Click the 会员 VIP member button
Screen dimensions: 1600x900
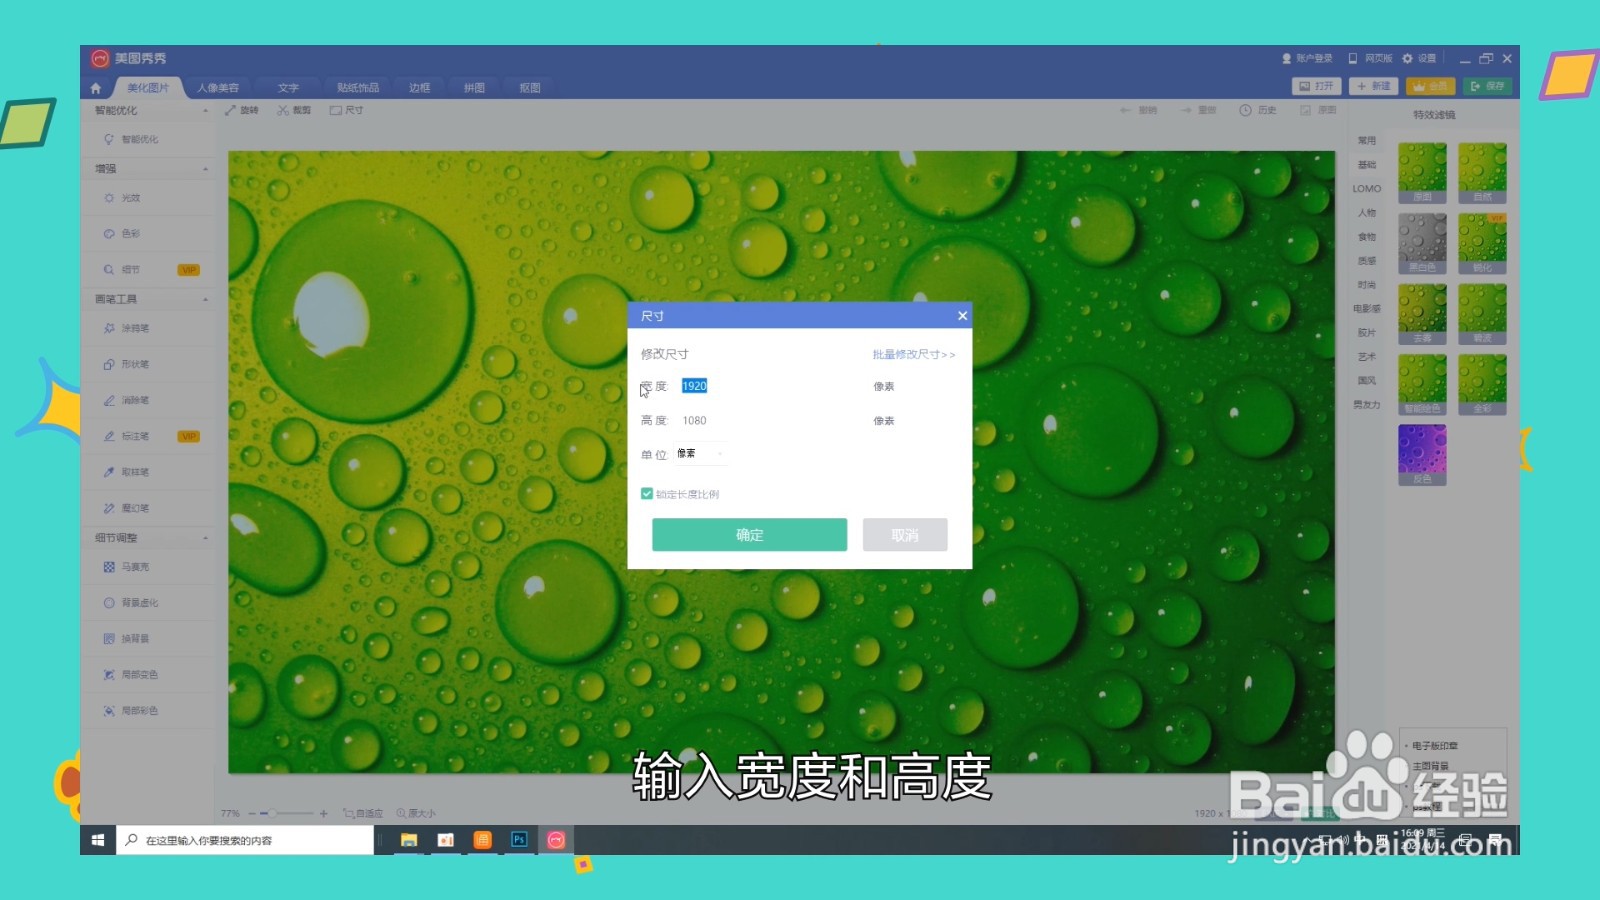[x=1430, y=86]
